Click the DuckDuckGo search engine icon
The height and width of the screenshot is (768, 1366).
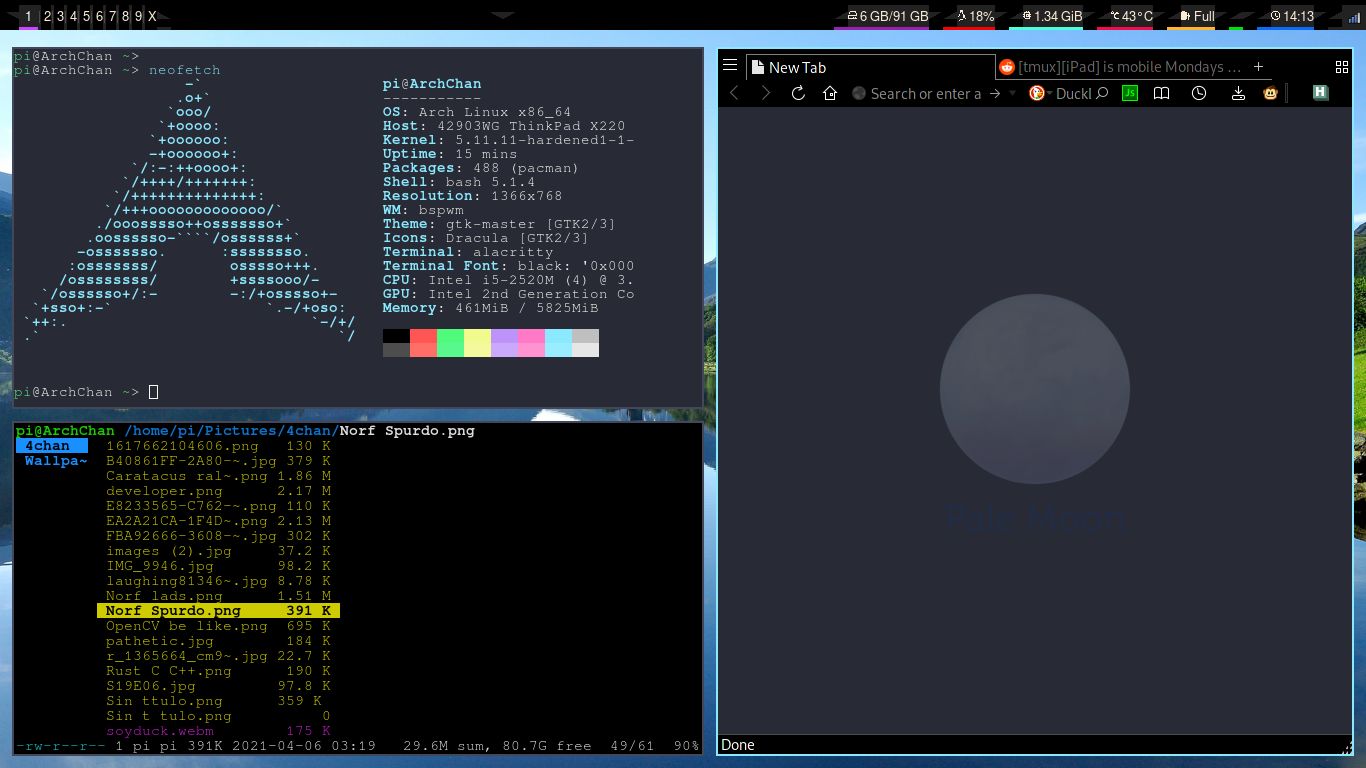[1036, 92]
